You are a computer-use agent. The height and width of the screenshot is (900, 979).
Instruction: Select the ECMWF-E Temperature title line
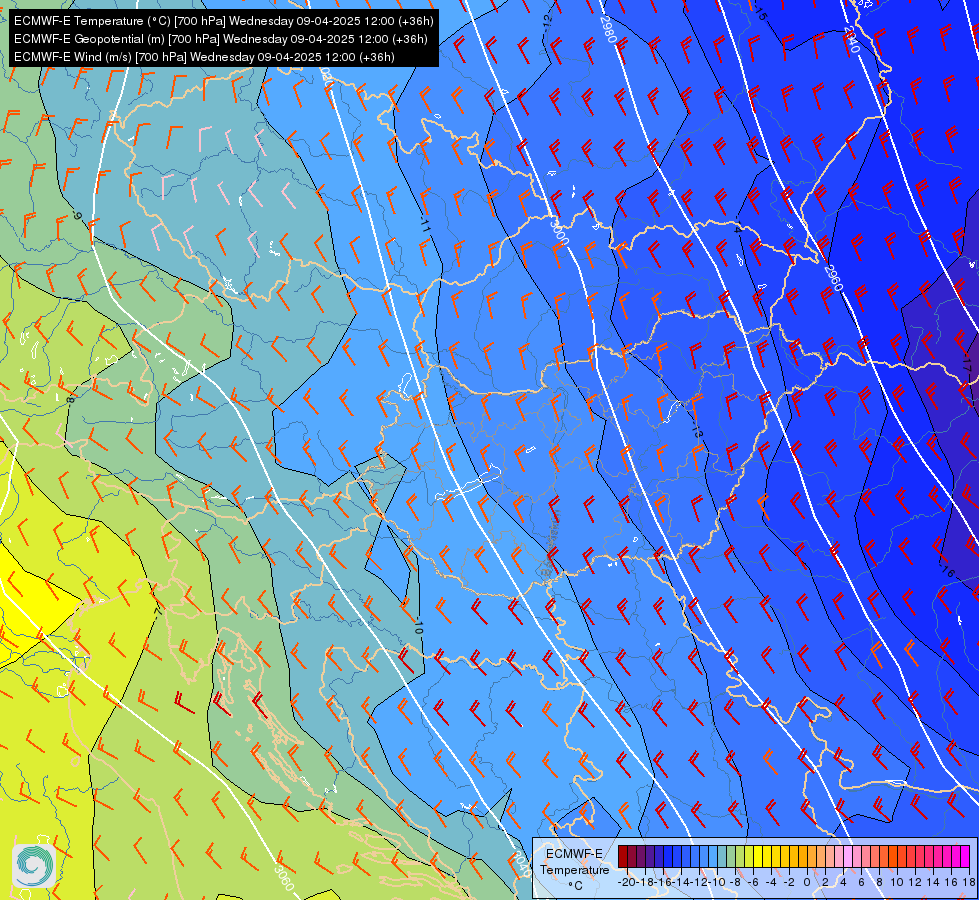224,21
